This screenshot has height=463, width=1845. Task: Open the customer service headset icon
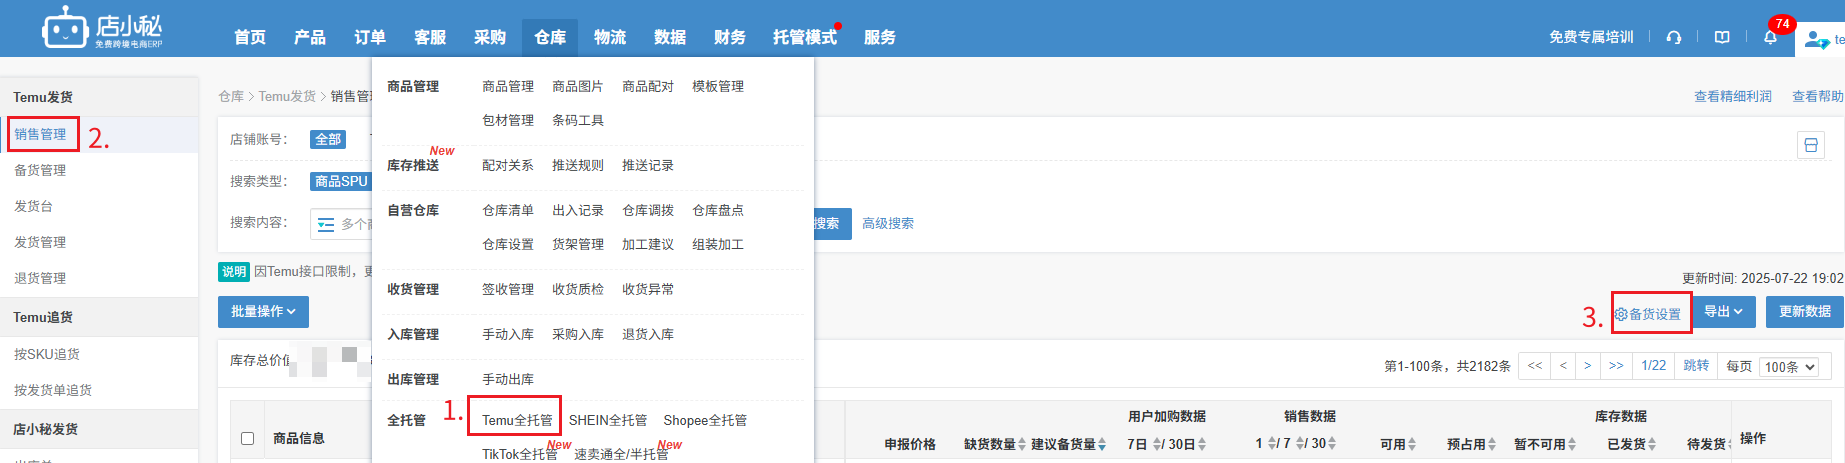(1674, 37)
